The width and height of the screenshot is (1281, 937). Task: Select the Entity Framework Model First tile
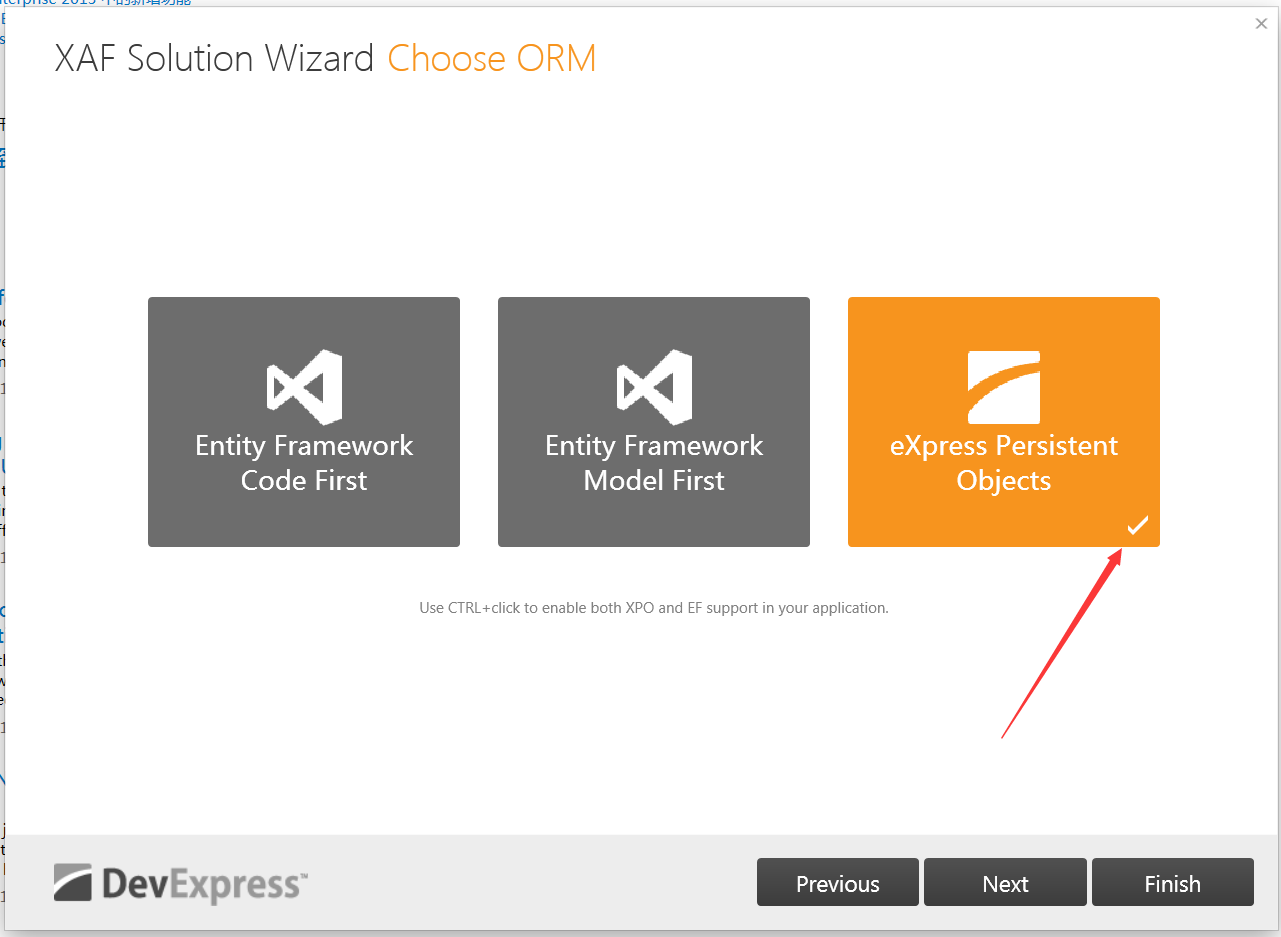(654, 422)
